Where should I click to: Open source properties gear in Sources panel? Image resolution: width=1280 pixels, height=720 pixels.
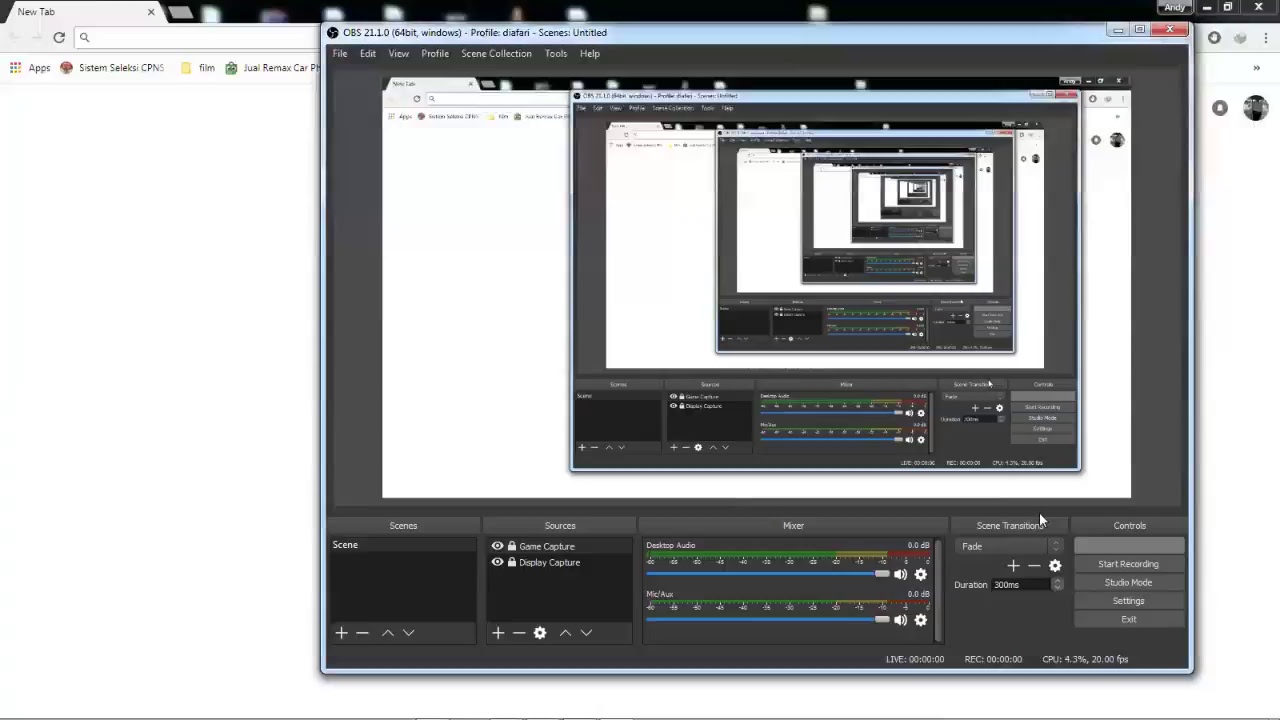click(540, 633)
